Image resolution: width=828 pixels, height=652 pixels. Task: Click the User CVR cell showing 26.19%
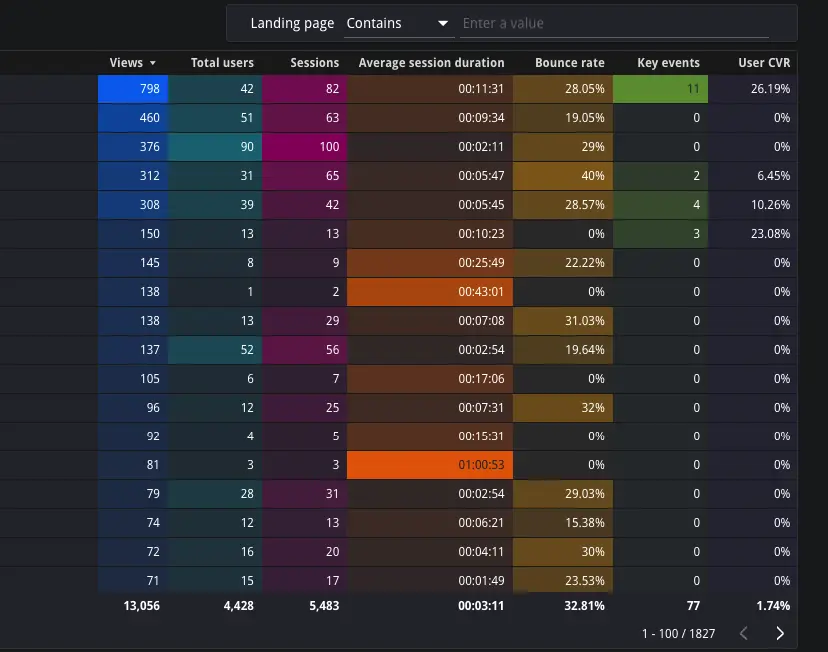point(753,89)
